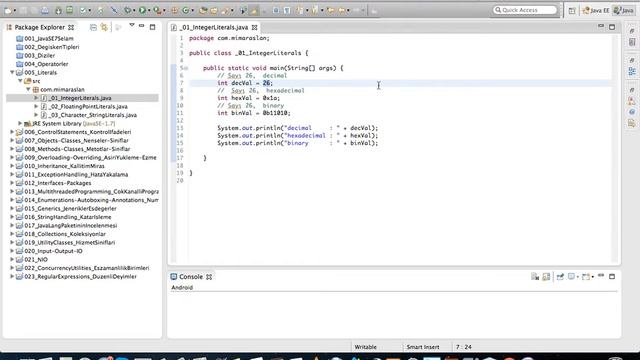Click the Toggle Mark Occurrences highlighter icon
The height and width of the screenshot is (360, 640).
click(x=254, y=10)
